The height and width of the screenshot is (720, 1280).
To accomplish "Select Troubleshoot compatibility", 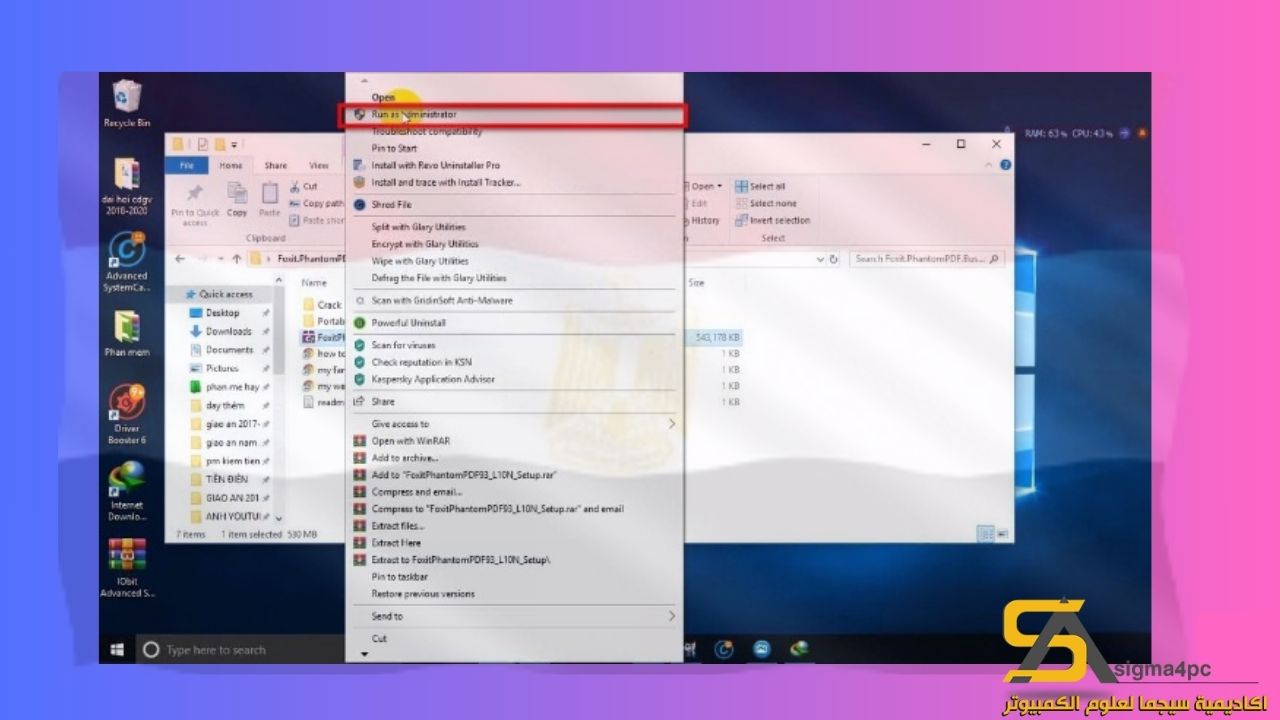I will (427, 131).
